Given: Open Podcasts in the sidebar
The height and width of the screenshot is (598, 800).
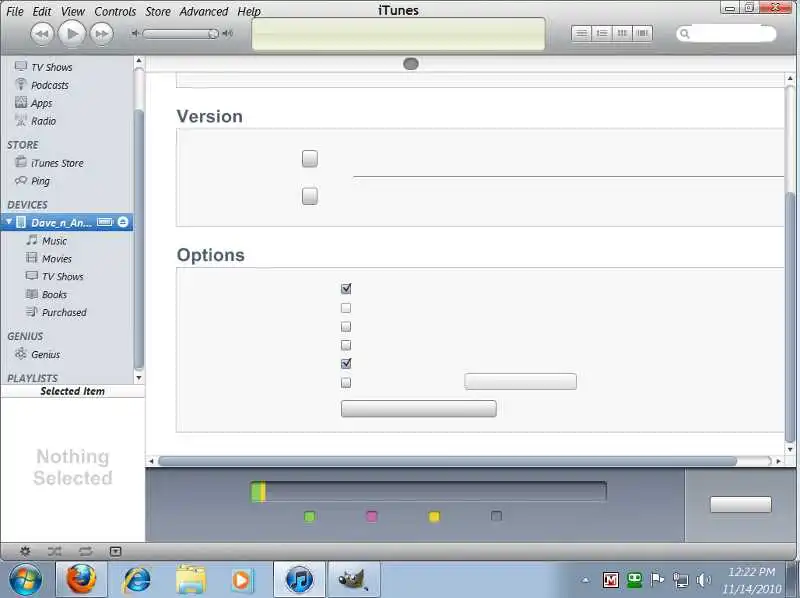Looking at the screenshot, I should coord(49,85).
